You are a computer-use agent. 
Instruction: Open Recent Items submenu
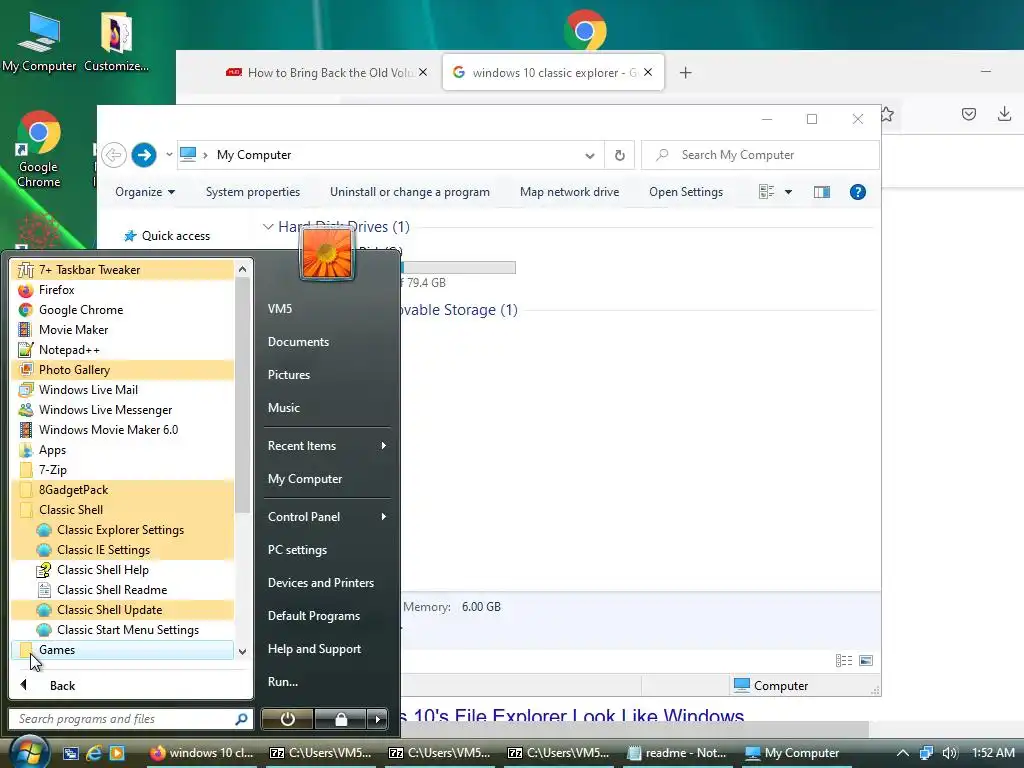(x=327, y=446)
